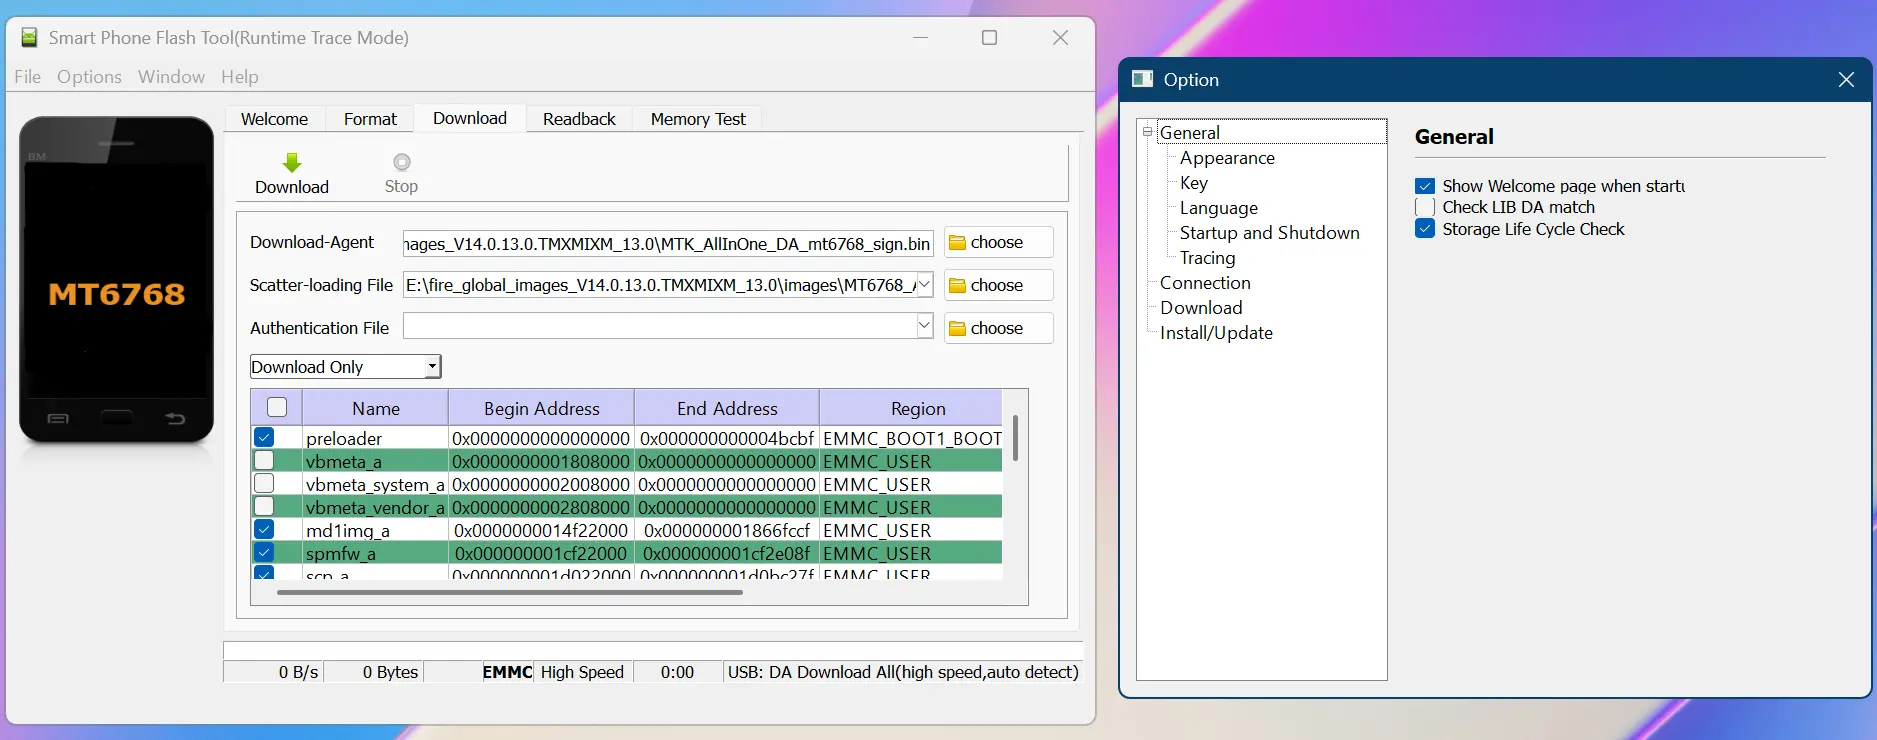1877x740 pixels.
Task: Switch to the Format tab
Action: pyautogui.click(x=370, y=119)
